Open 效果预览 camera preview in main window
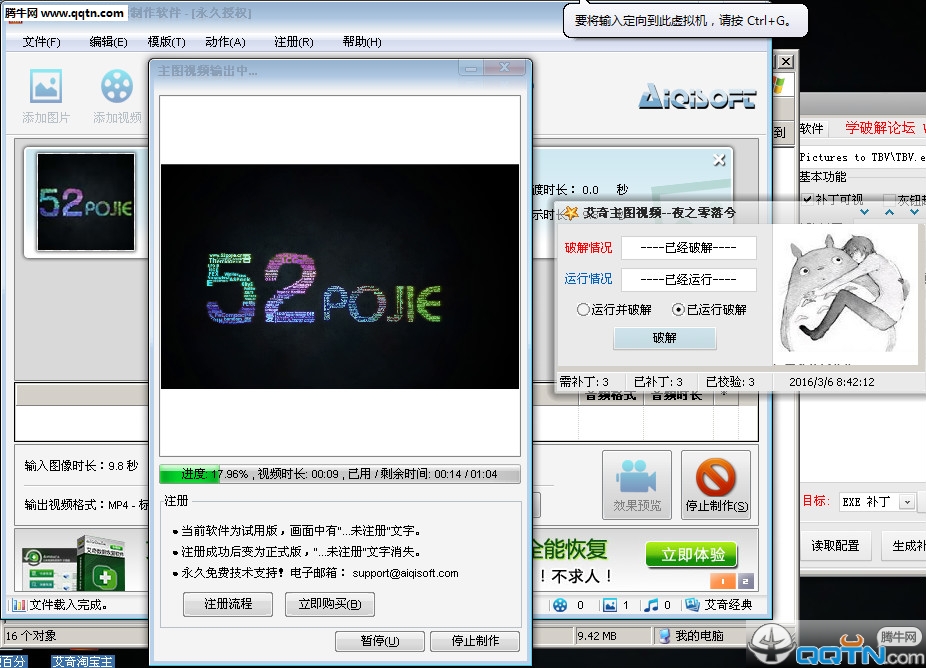926x668 pixels. (x=637, y=485)
